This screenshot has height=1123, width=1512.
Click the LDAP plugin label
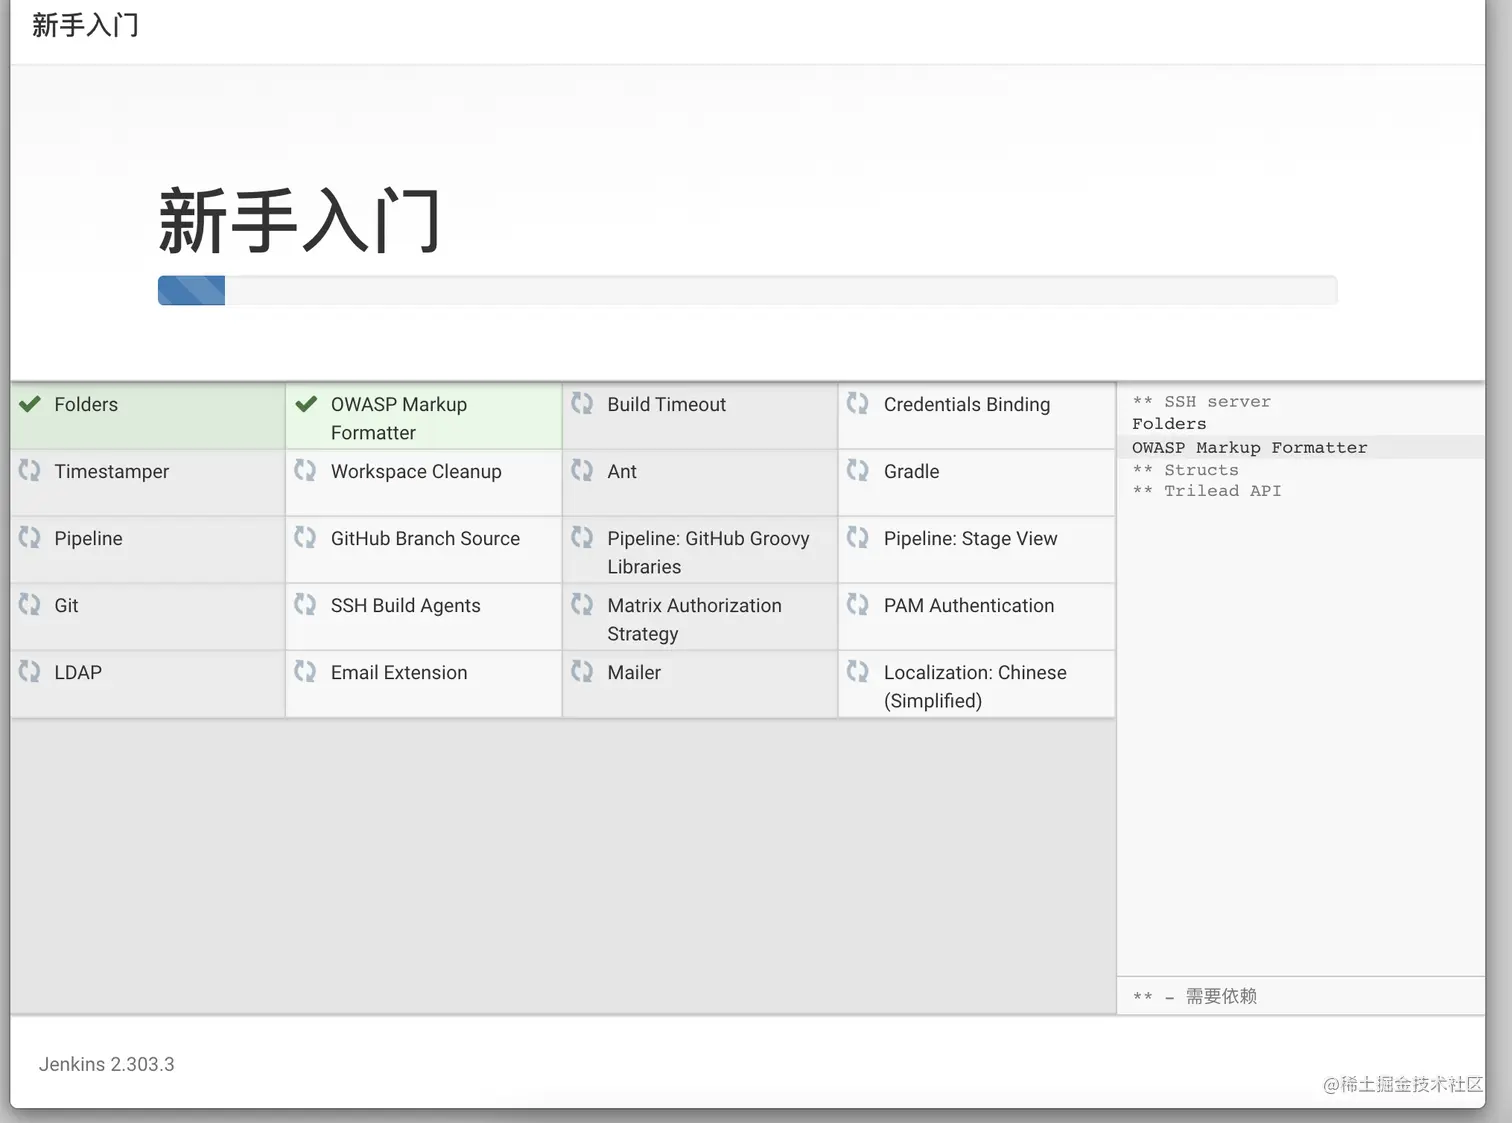(78, 672)
